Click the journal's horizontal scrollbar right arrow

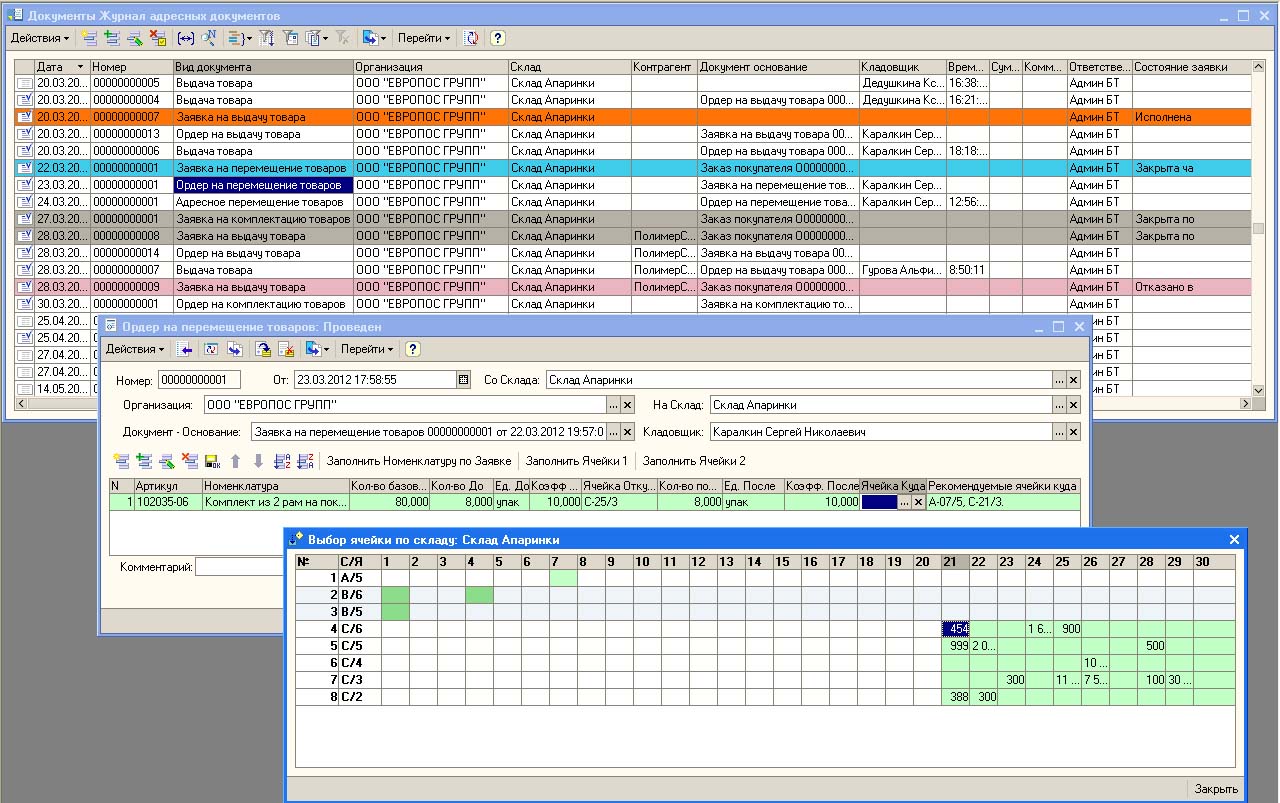click(1246, 404)
